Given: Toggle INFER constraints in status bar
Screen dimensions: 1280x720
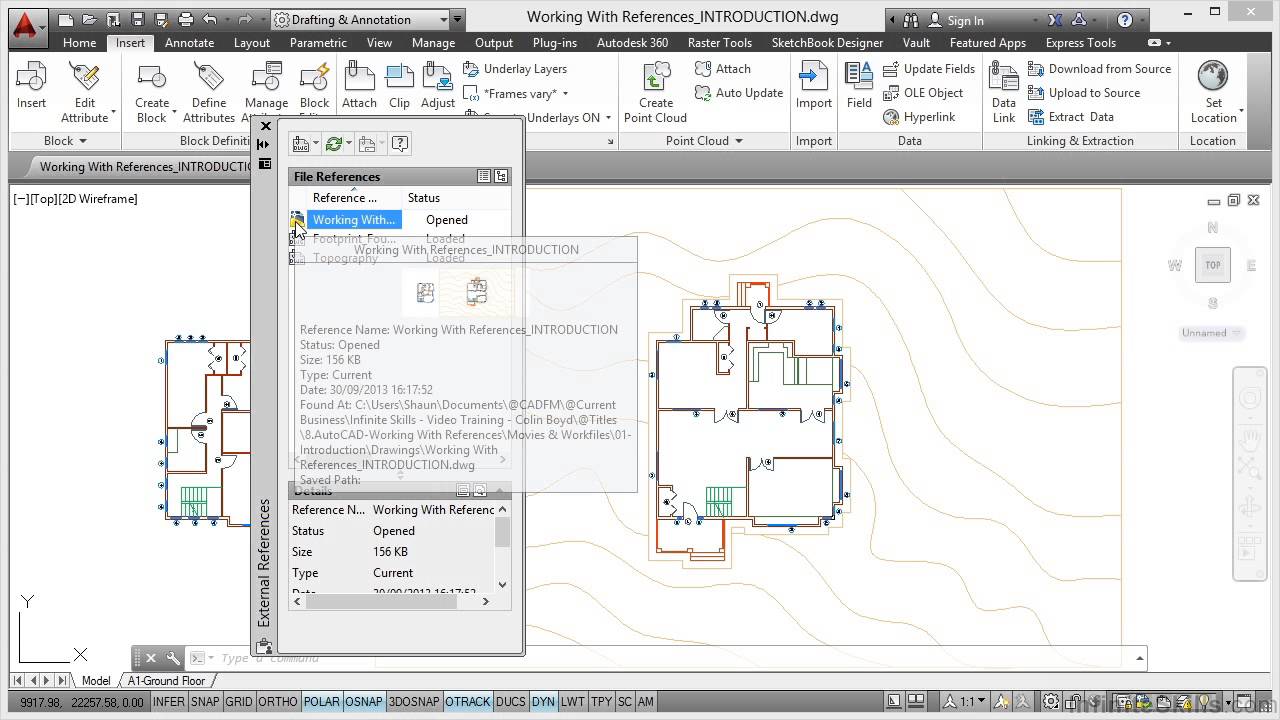Looking at the screenshot, I should pyautogui.click(x=168, y=702).
